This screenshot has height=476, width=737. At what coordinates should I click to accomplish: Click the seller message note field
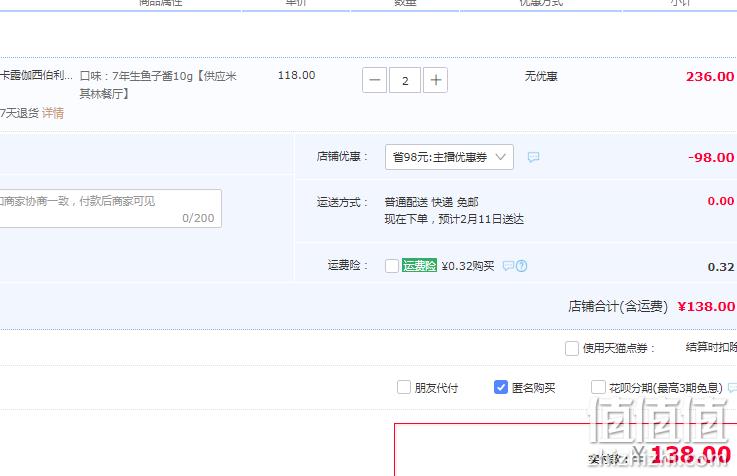(x=110, y=209)
